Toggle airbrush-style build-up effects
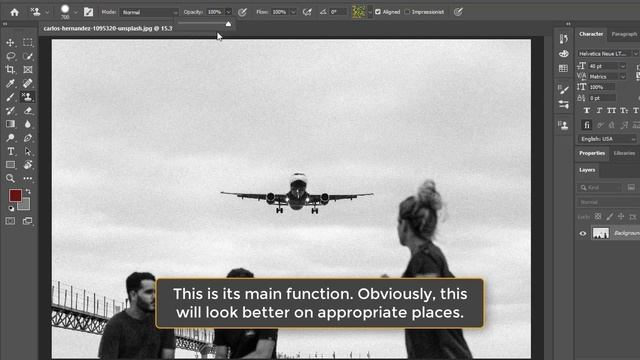This screenshot has width=640, height=360. (x=307, y=12)
